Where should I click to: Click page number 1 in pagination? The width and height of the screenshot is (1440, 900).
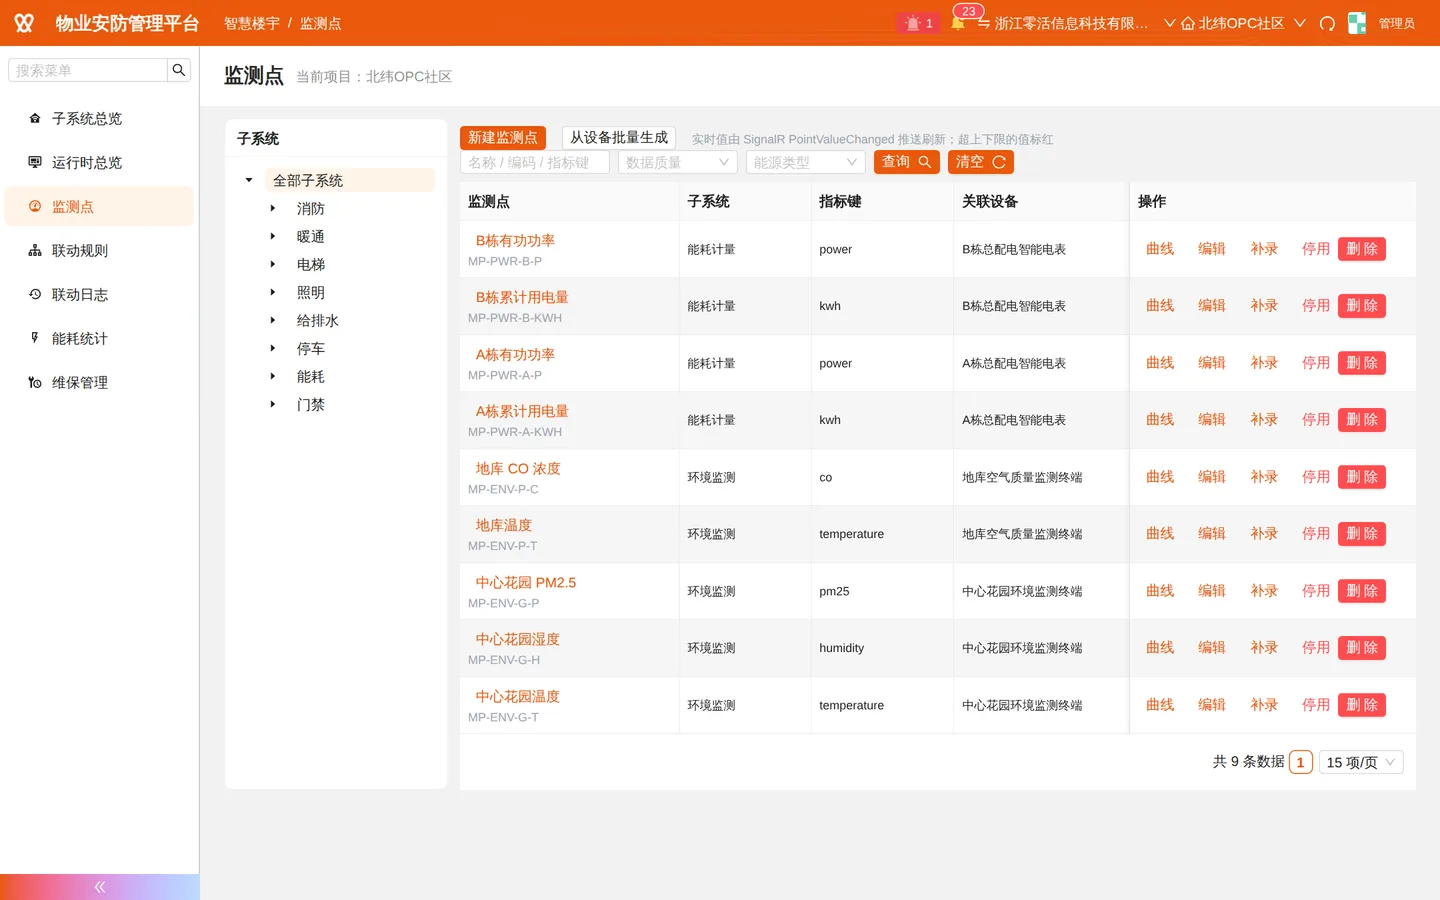pyautogui.click(x=1301, y=762)
